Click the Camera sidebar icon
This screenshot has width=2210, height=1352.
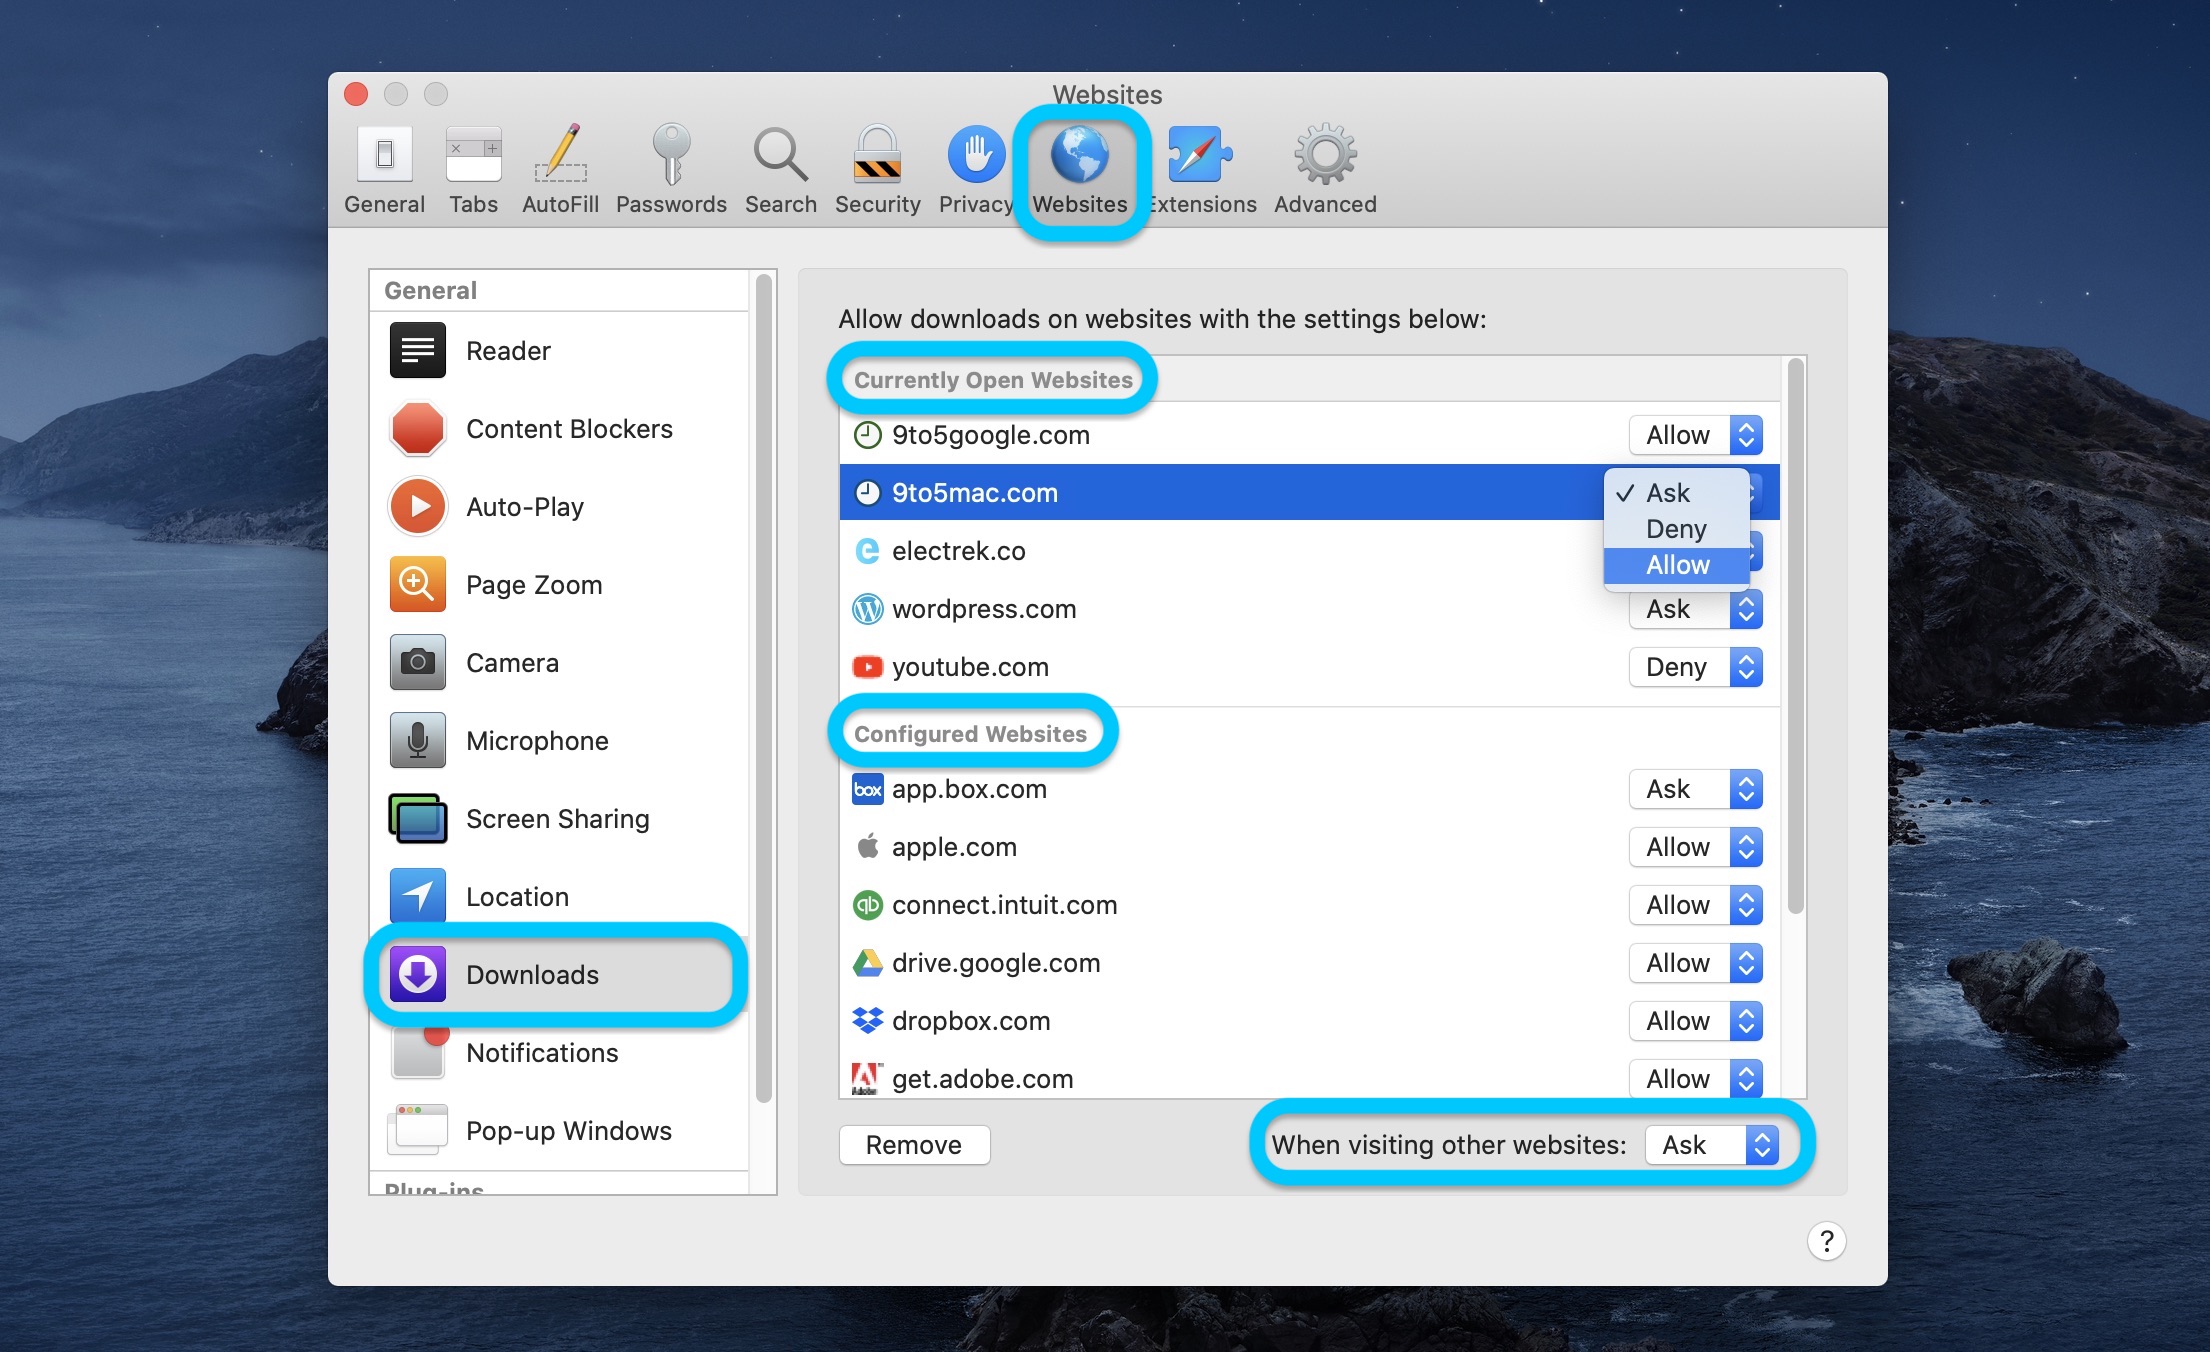[420, 662]
